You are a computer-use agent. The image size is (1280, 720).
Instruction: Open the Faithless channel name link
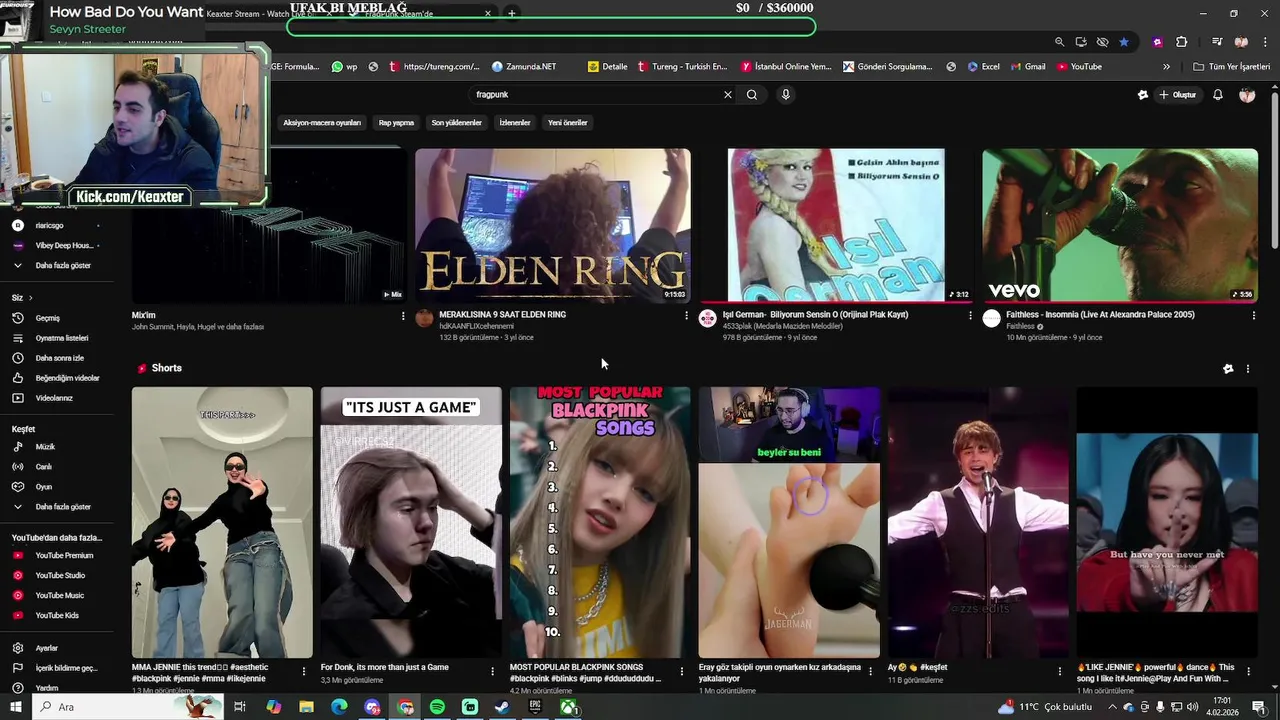(x=1020, y=326)
